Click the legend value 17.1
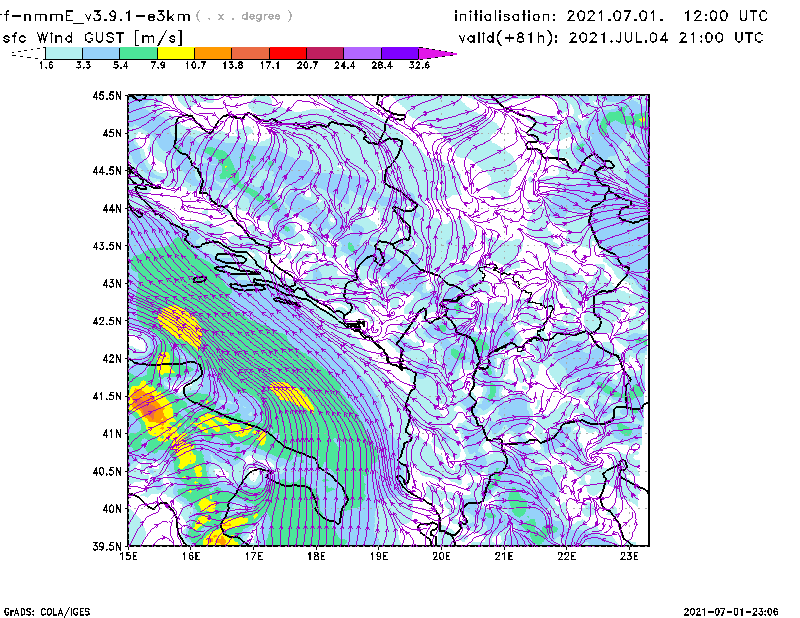 pos(270,65)
